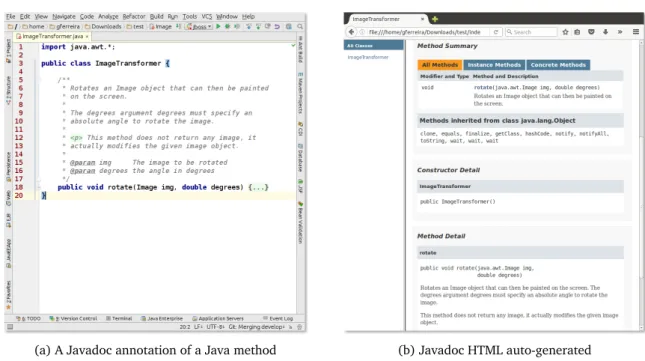Click the ImageTransformer link under All Classes
The width and height of the screenshot is (645, 361).
pyautogui.click(x=368, y=57)
